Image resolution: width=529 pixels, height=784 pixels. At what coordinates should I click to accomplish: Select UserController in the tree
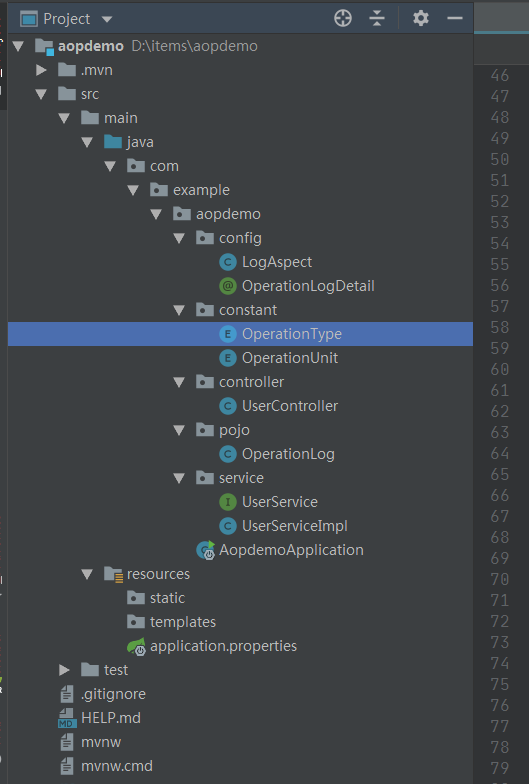tap(290, 406)
